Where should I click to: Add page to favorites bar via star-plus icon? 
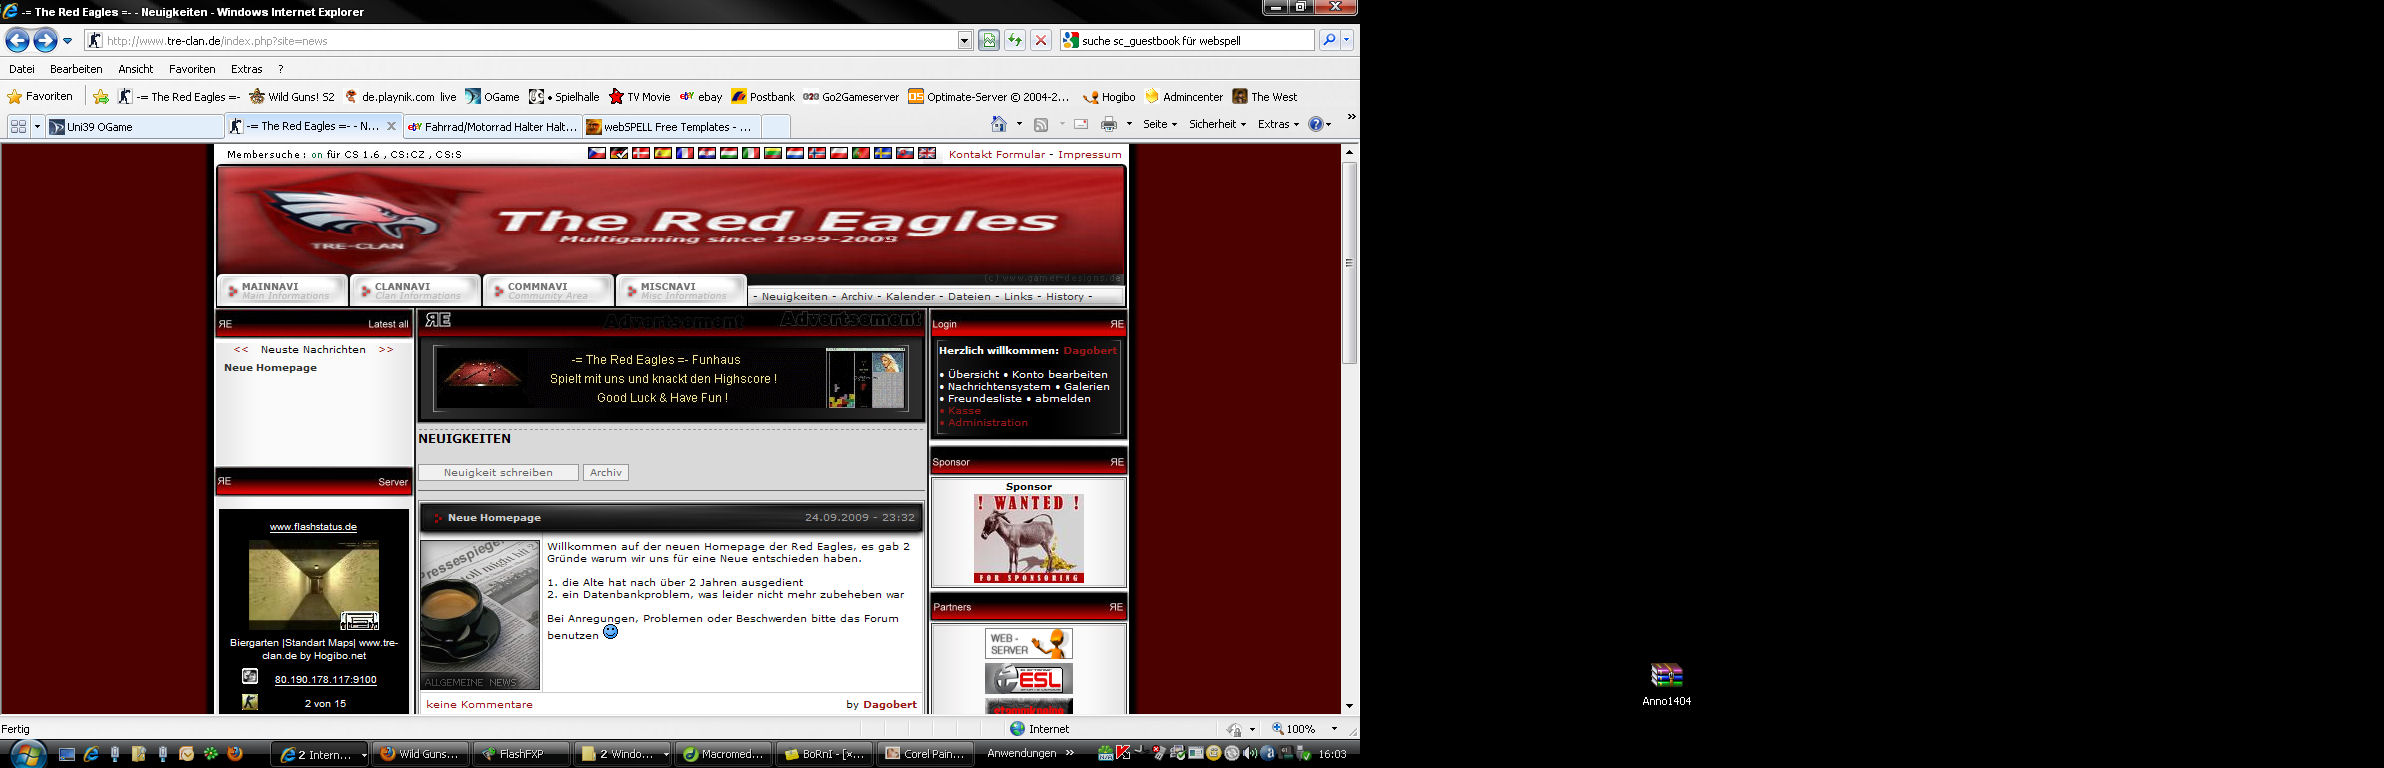pos(101,97)
